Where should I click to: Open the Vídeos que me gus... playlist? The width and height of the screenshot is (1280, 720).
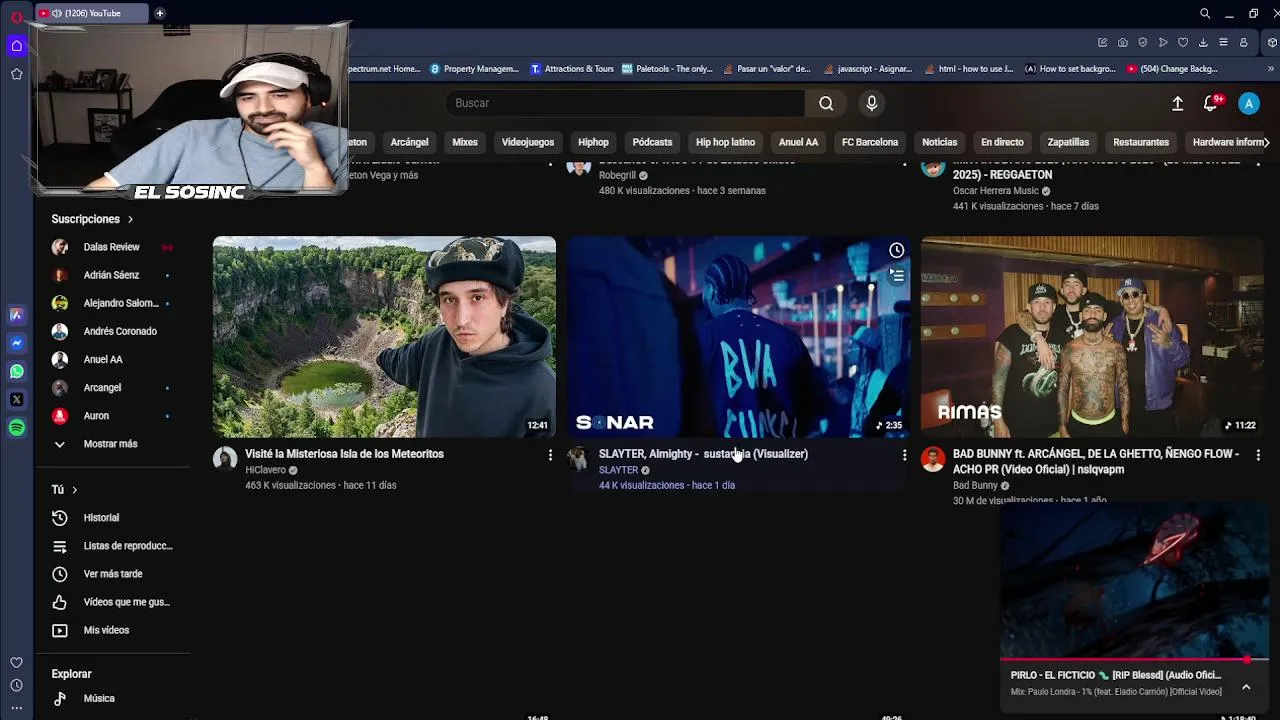click(127, 602)
